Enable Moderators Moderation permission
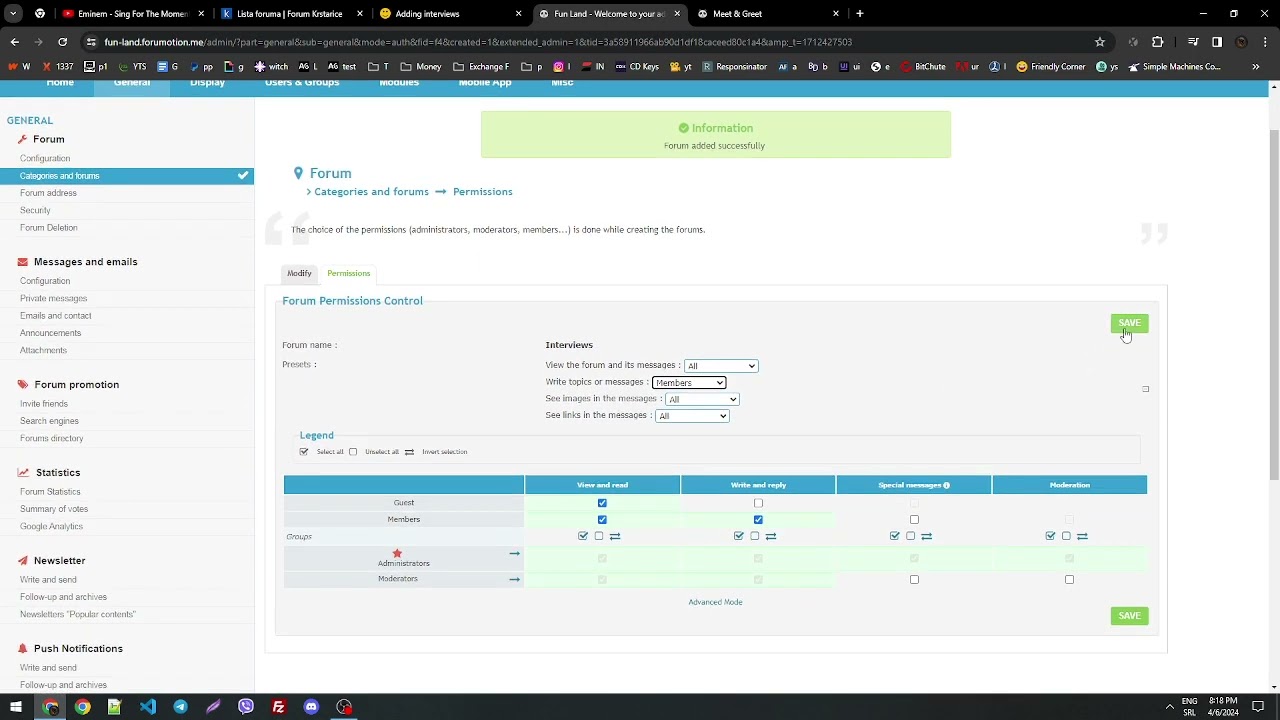The image size is (1280, 720). pyautogui.click(x=1069, y=580)
